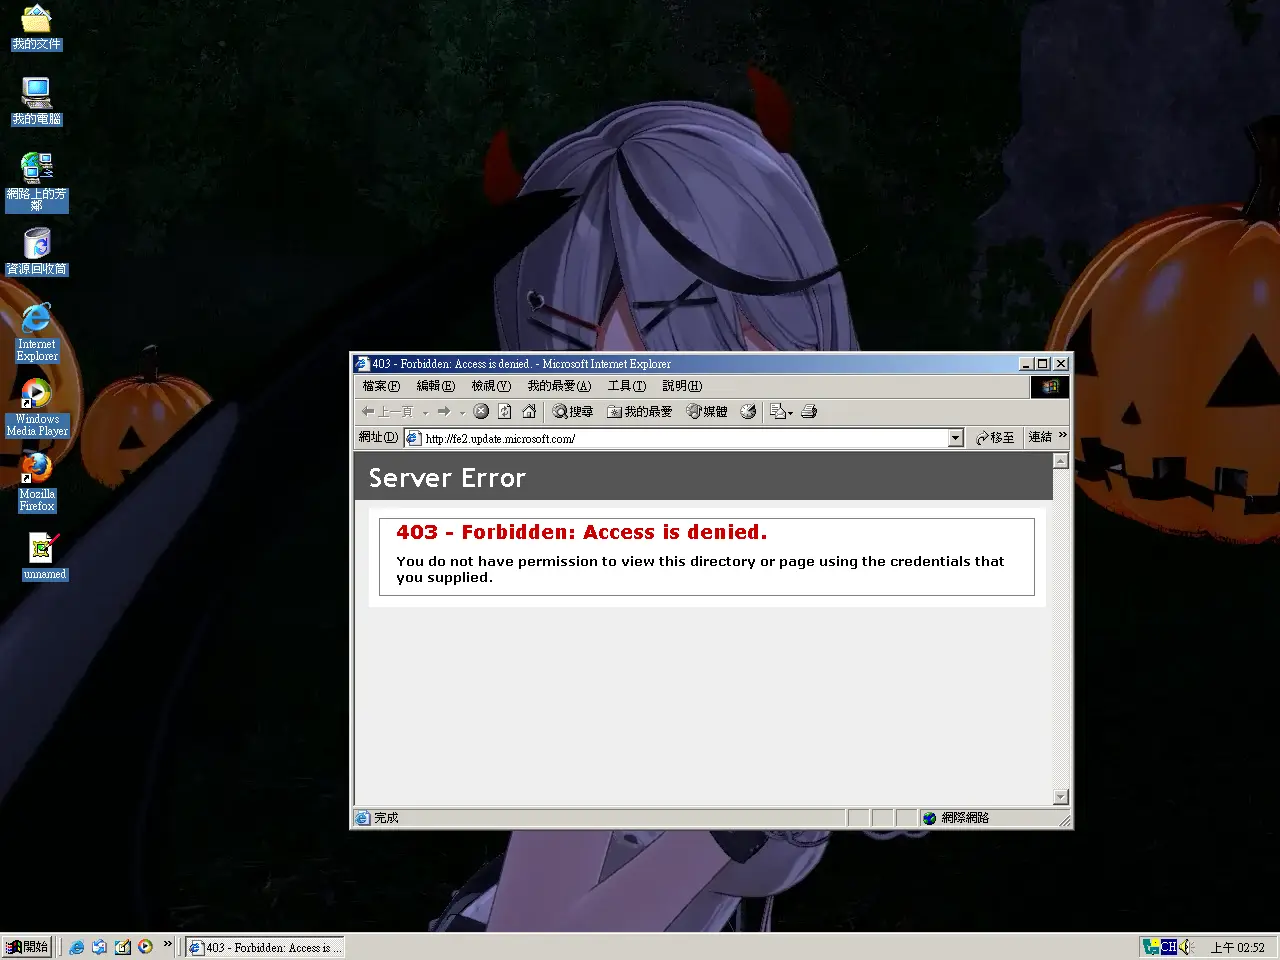Click the IE window title bar icon
1280x960 pixels.
coord(363,364)
